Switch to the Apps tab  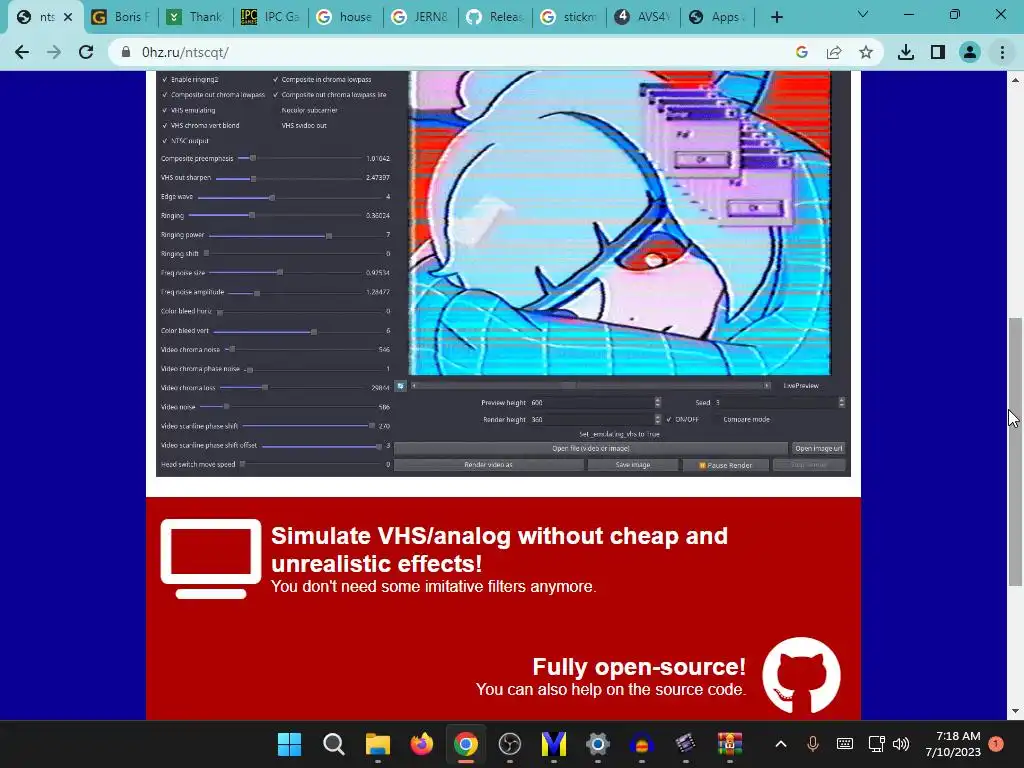(718, 17)
